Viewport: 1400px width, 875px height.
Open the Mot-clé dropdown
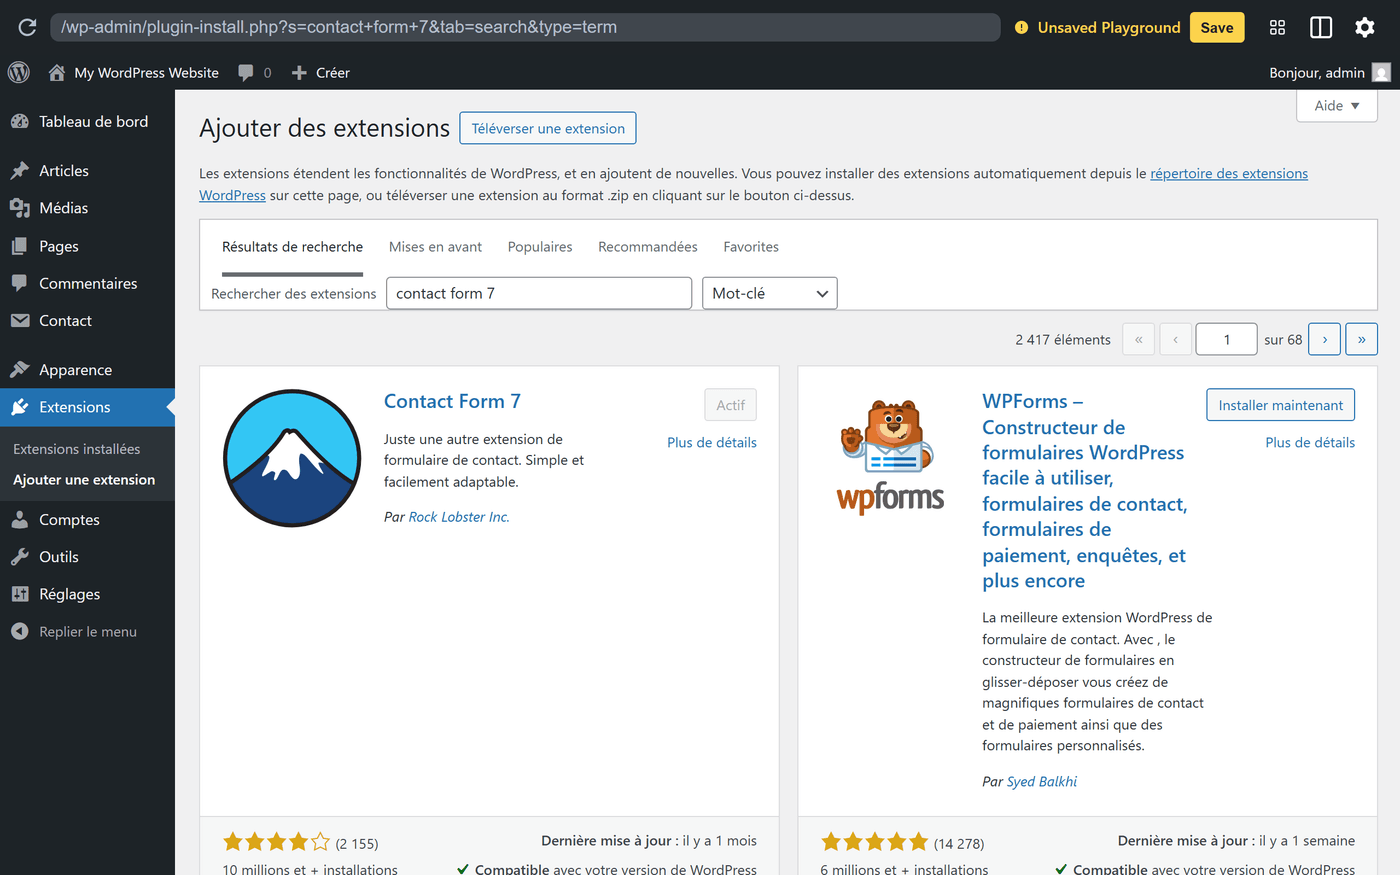[x=769, y=293]
